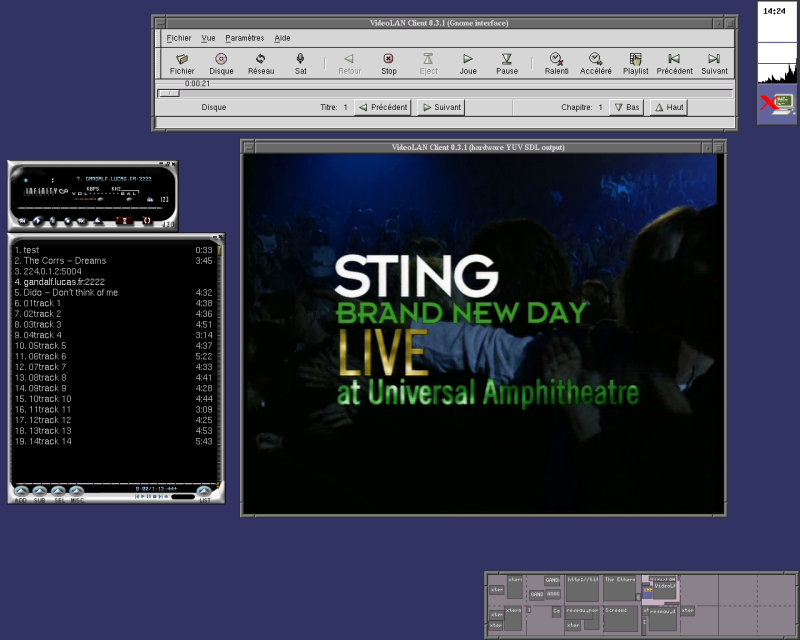
Task: Click the Retour toolbar icon
Action: [349, 64]
